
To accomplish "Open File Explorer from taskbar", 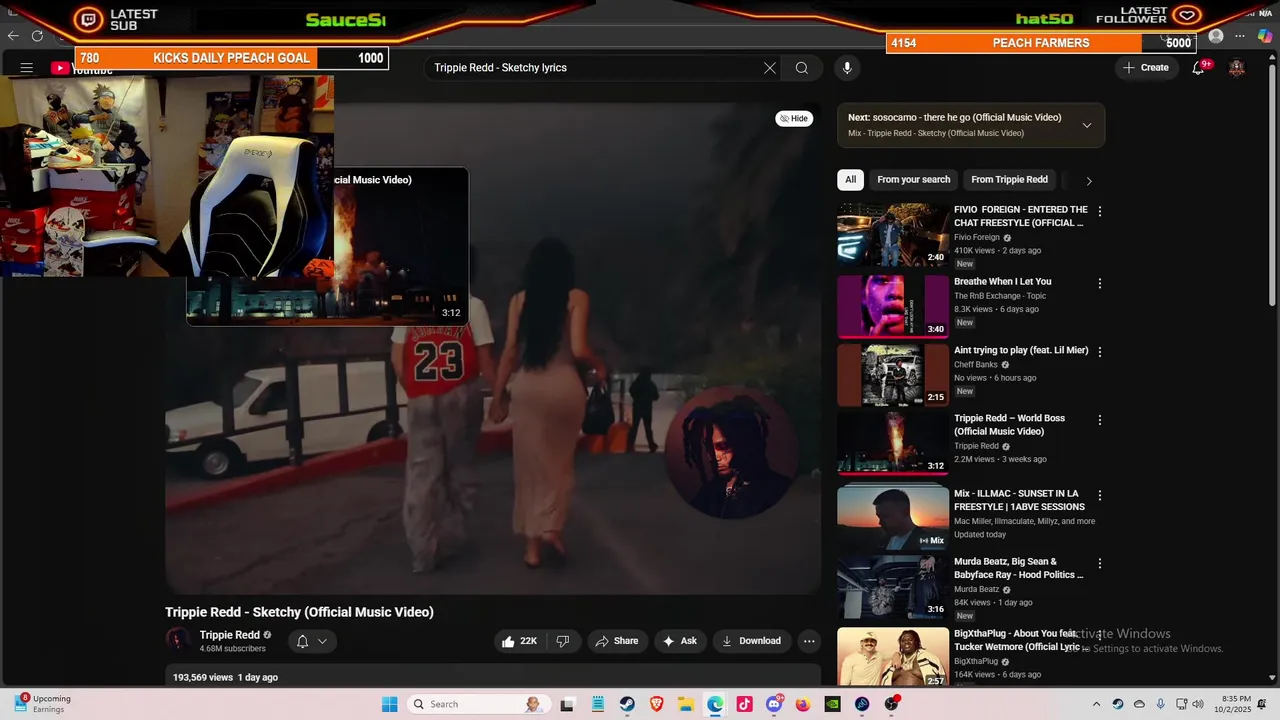I will point(686,704).
